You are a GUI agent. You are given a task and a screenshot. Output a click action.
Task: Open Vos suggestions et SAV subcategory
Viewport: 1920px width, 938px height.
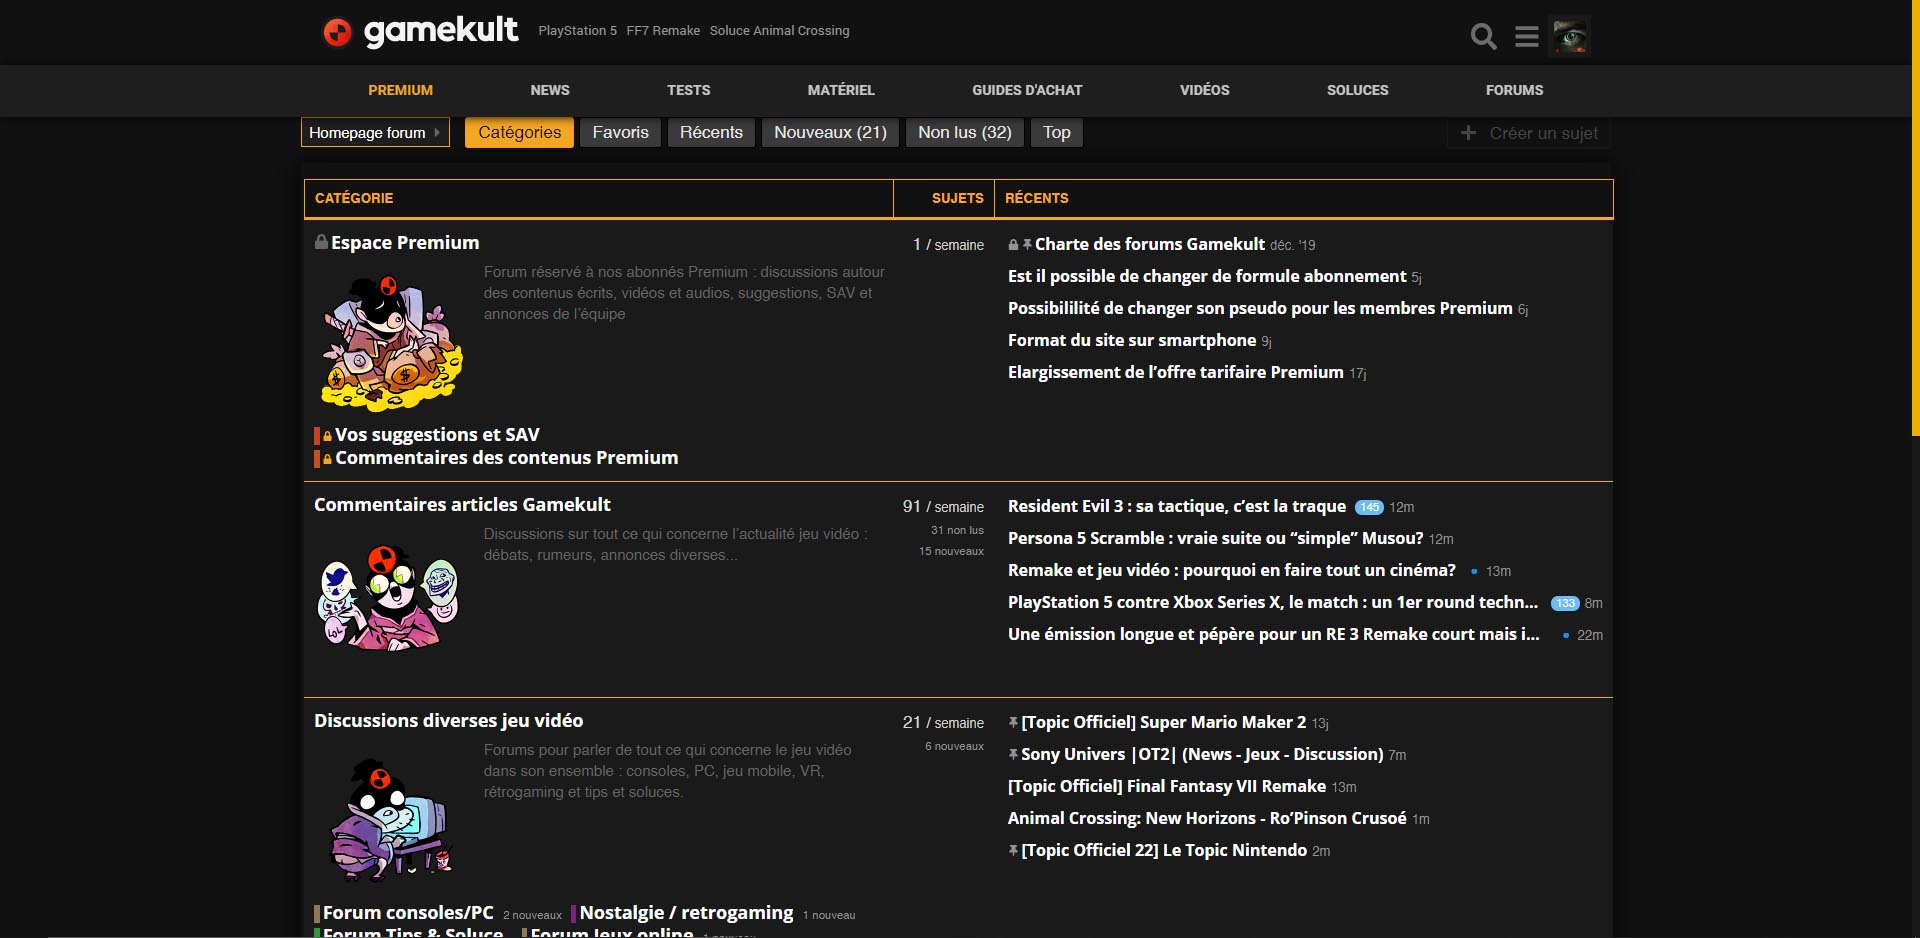(437, 435)
